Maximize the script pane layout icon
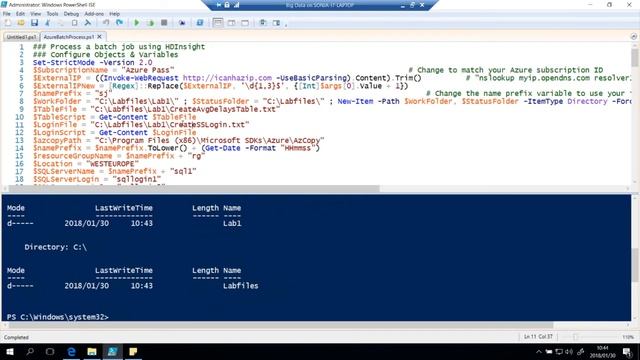The width and height of the screenshot is (640, 360). click(x=245, y=23)
